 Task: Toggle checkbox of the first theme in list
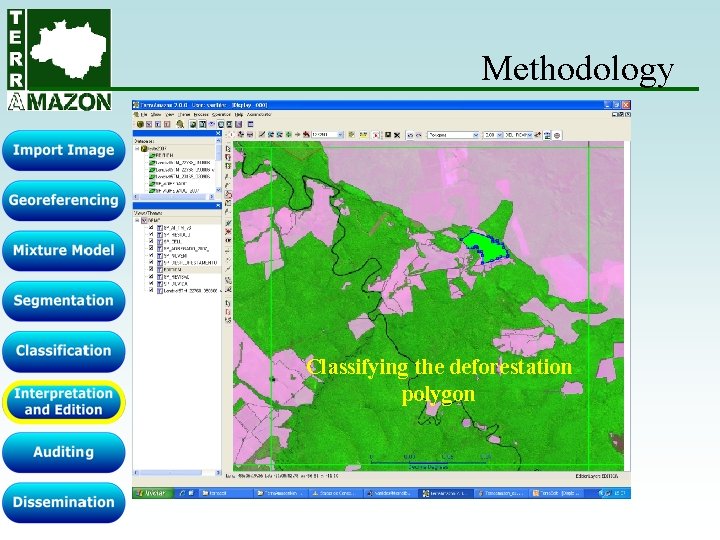[x=151, y=227]
